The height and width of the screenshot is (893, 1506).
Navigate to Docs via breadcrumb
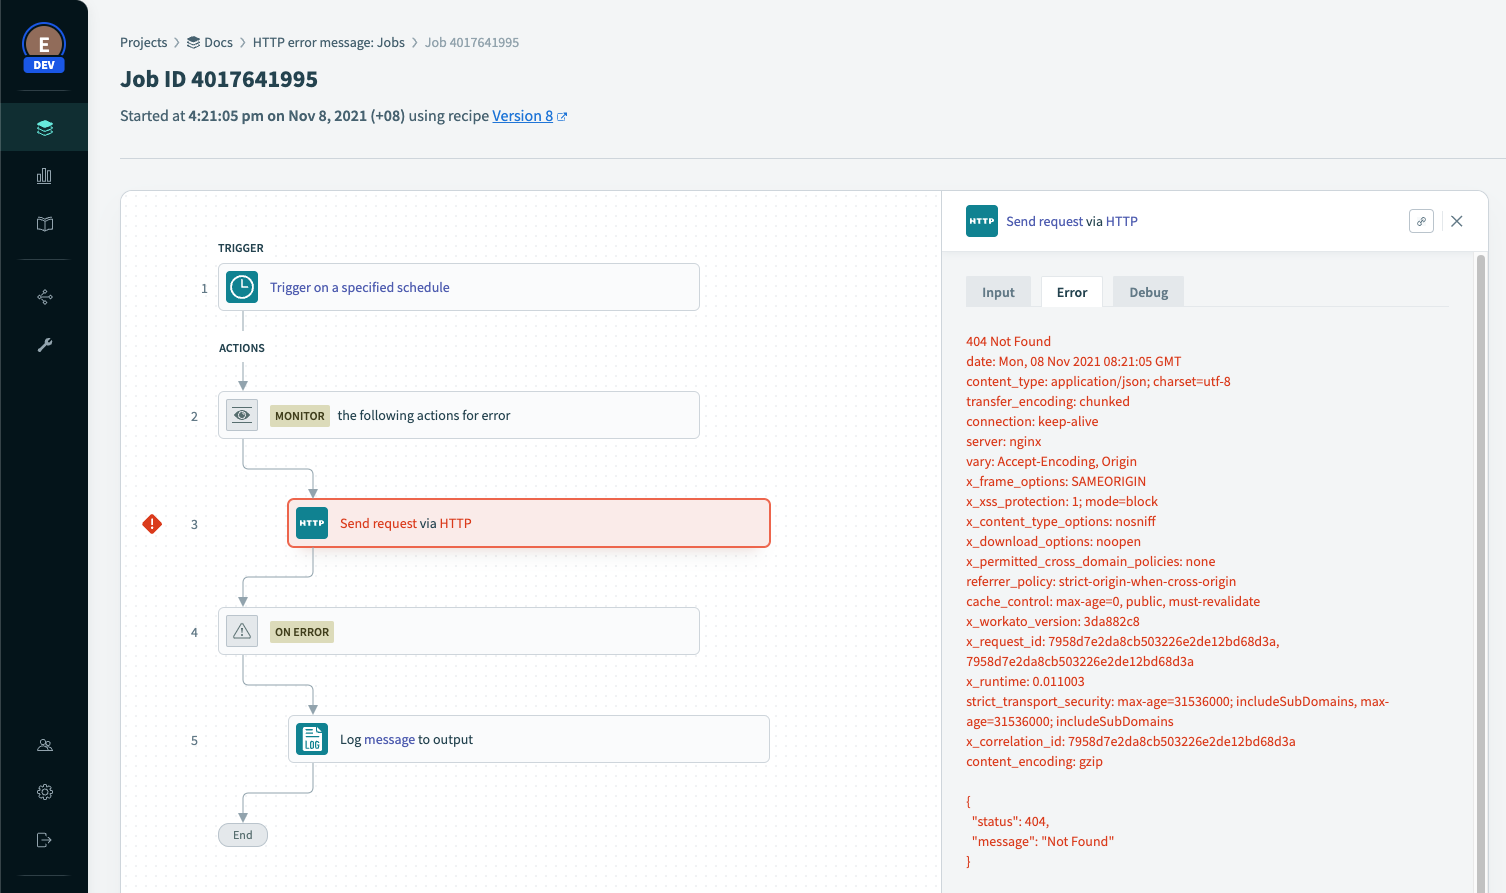pos(218,42)
